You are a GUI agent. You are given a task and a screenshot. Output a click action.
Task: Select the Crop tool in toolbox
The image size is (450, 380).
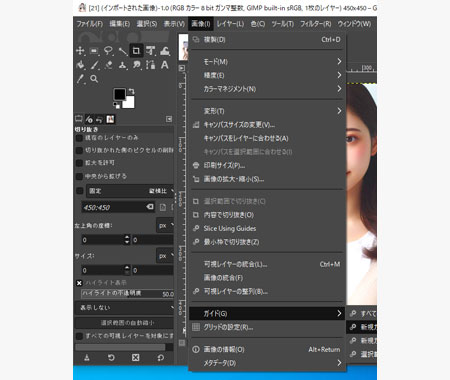click(136, 51)
